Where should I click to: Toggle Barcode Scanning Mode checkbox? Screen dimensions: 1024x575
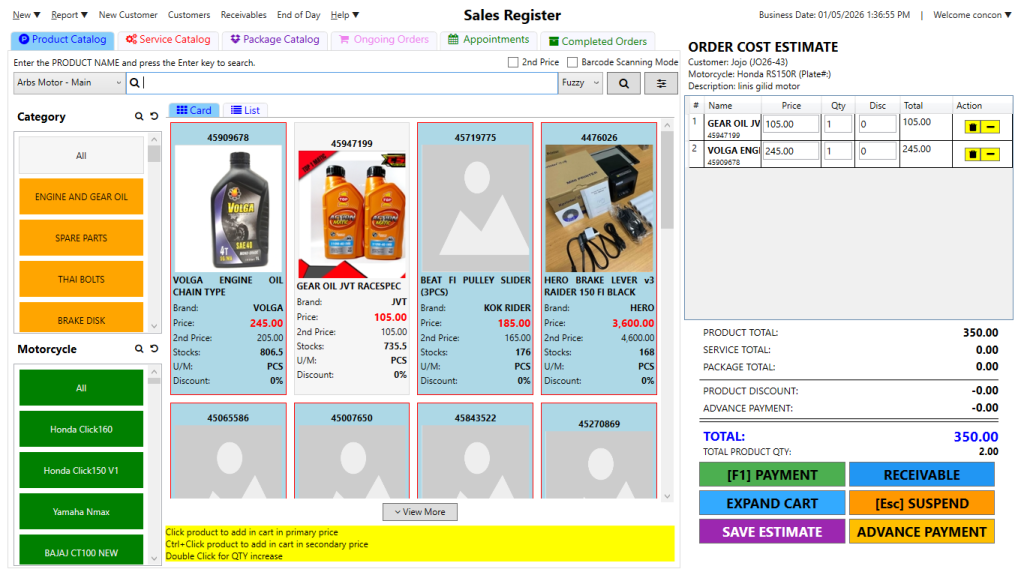coord(572,62)
